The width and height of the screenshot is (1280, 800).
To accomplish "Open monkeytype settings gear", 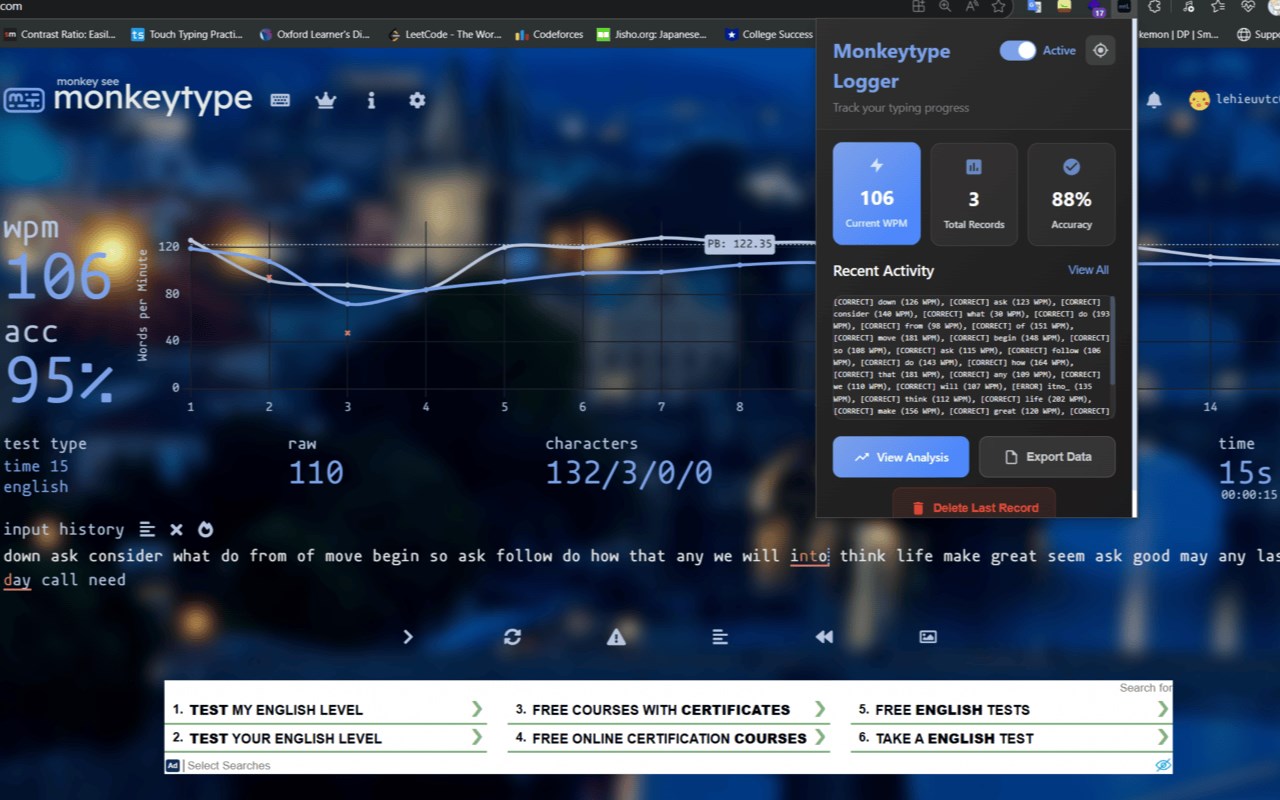I will click(x=417, y=100).
